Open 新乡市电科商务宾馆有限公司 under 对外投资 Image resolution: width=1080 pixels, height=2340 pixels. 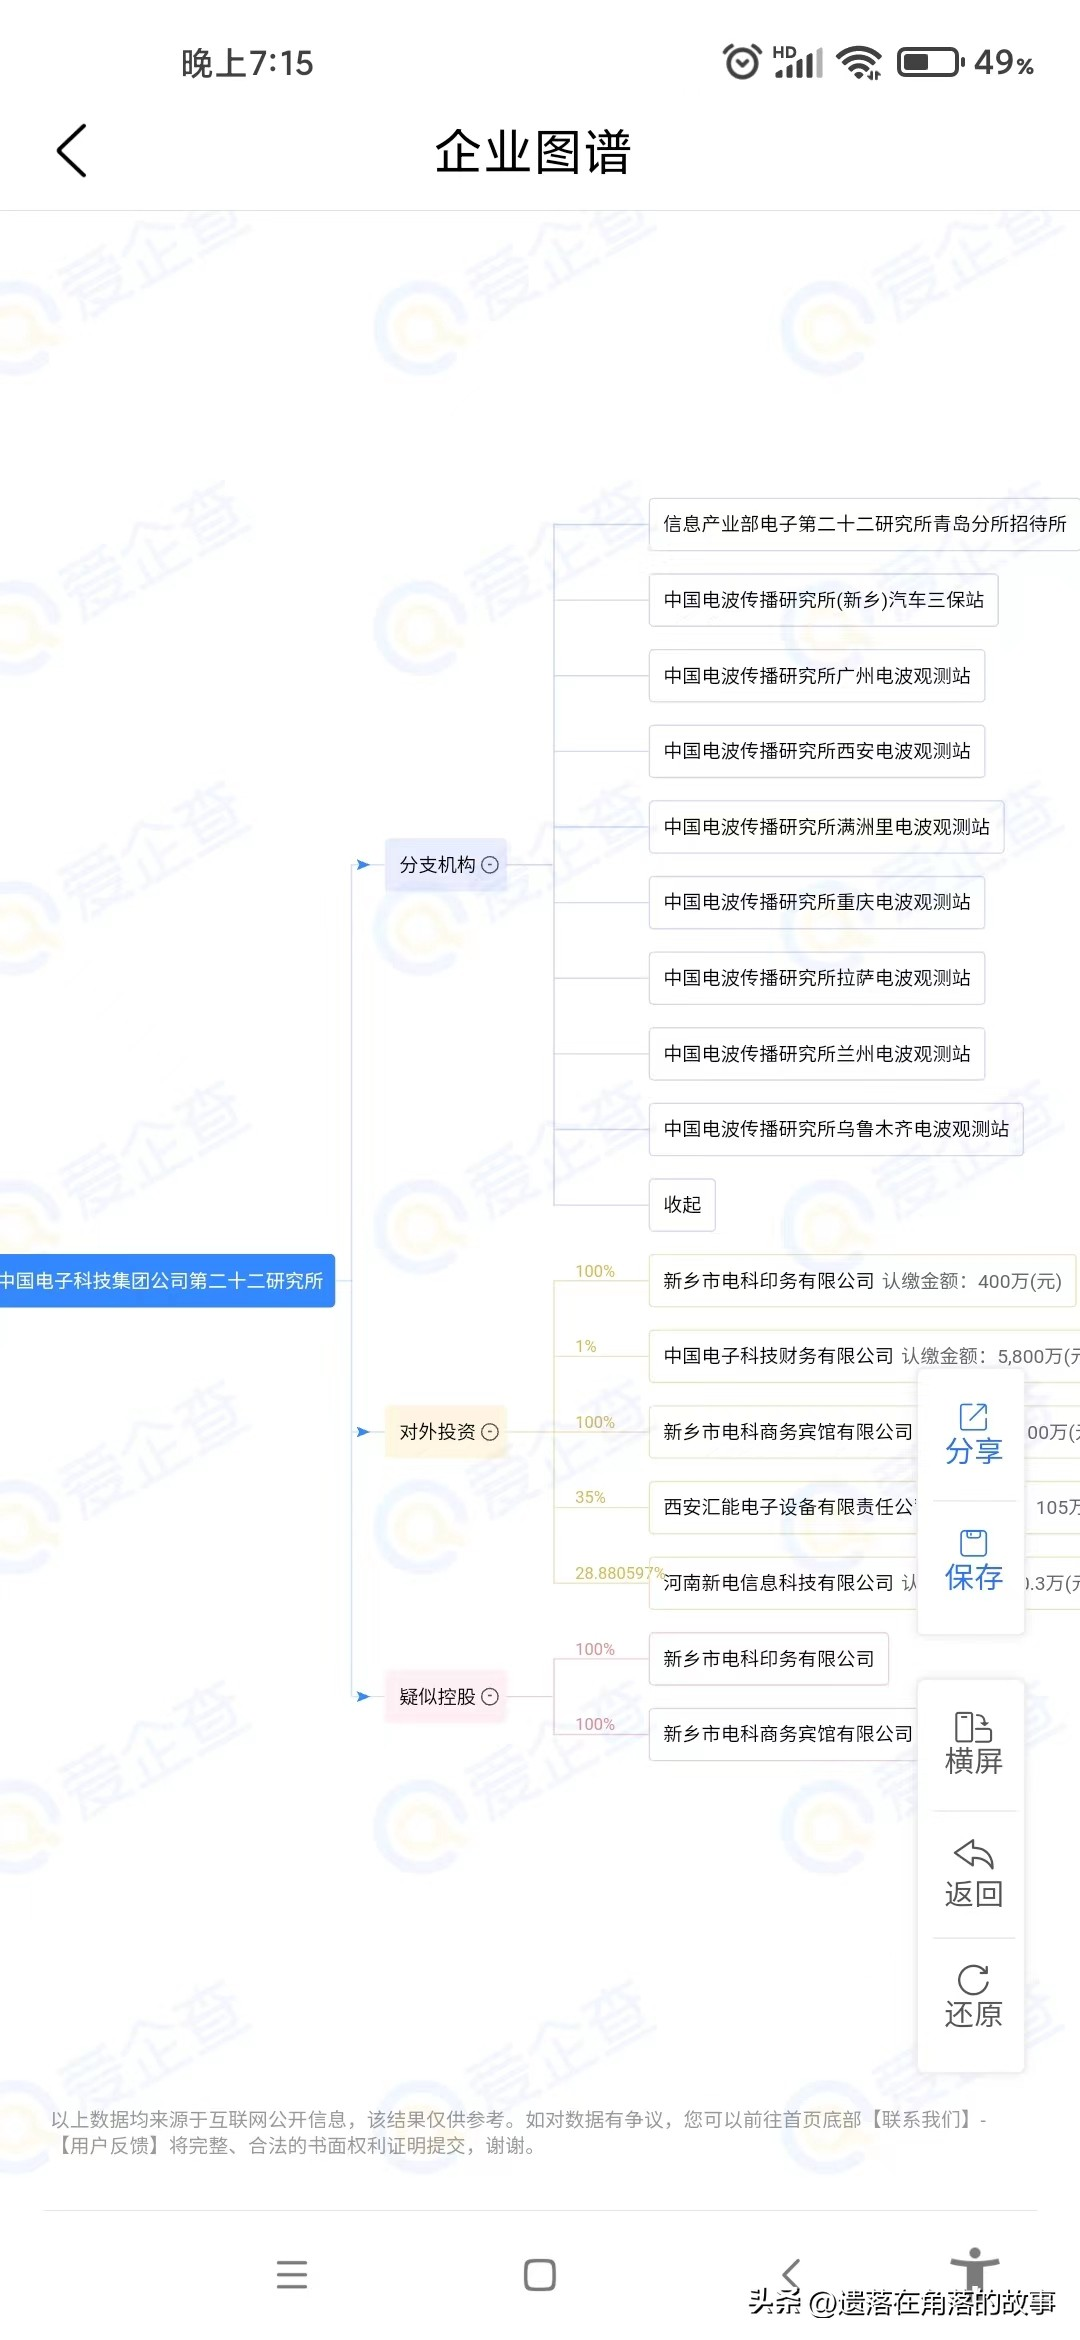pos(783,1432)
